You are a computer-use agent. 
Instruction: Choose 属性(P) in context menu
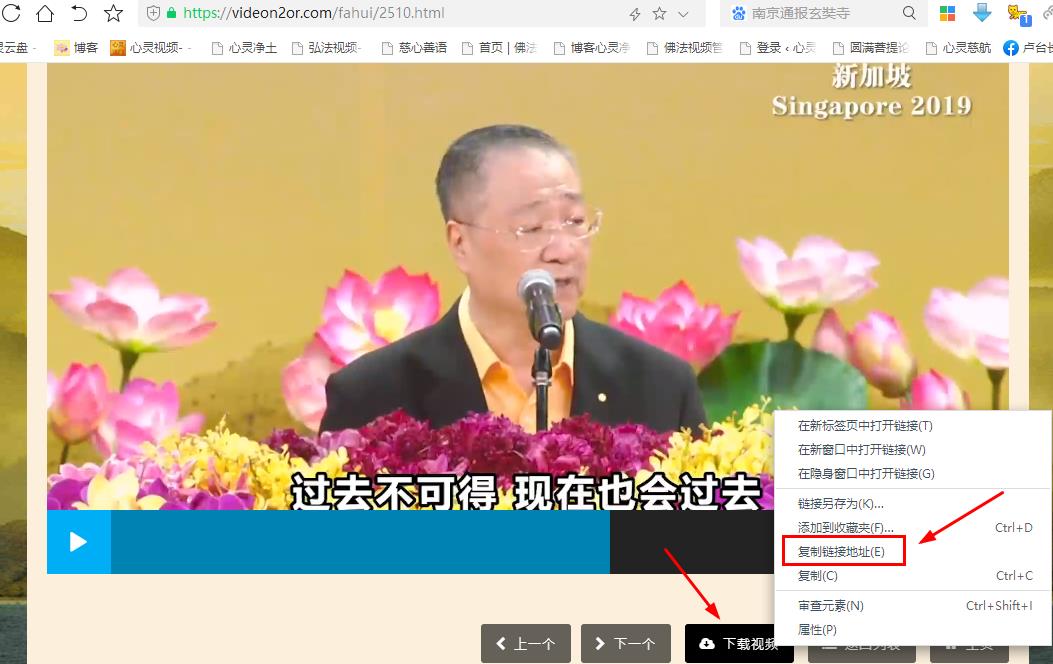tap(913, 630)
